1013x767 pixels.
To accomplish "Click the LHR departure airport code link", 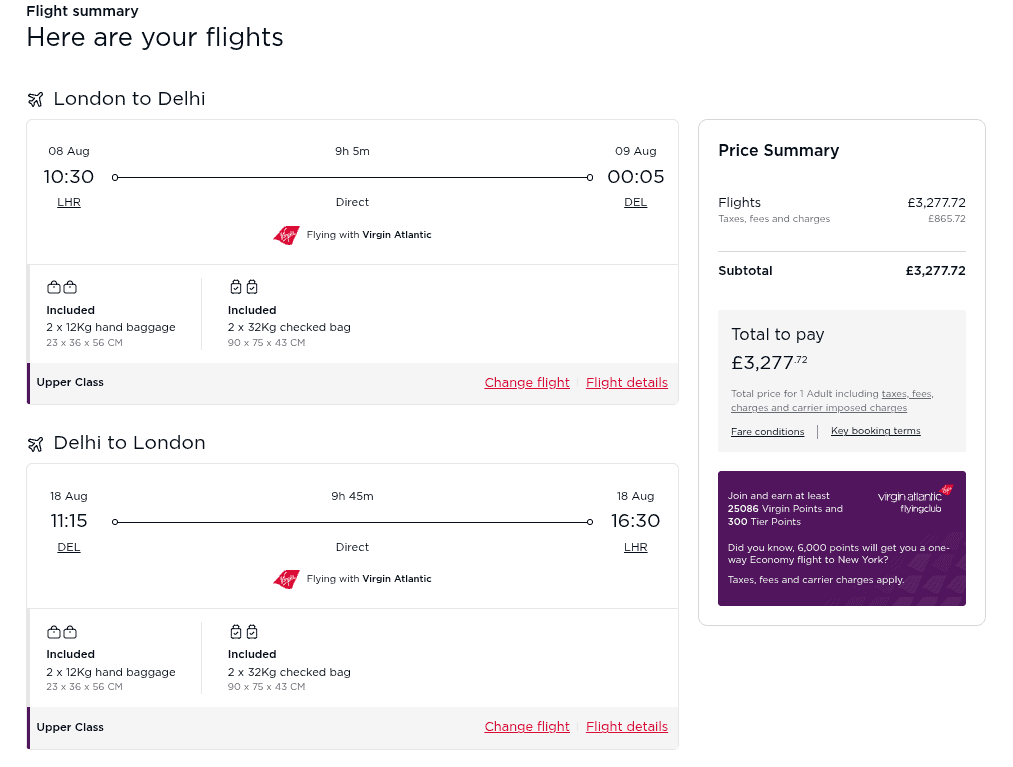I will 68,201.
